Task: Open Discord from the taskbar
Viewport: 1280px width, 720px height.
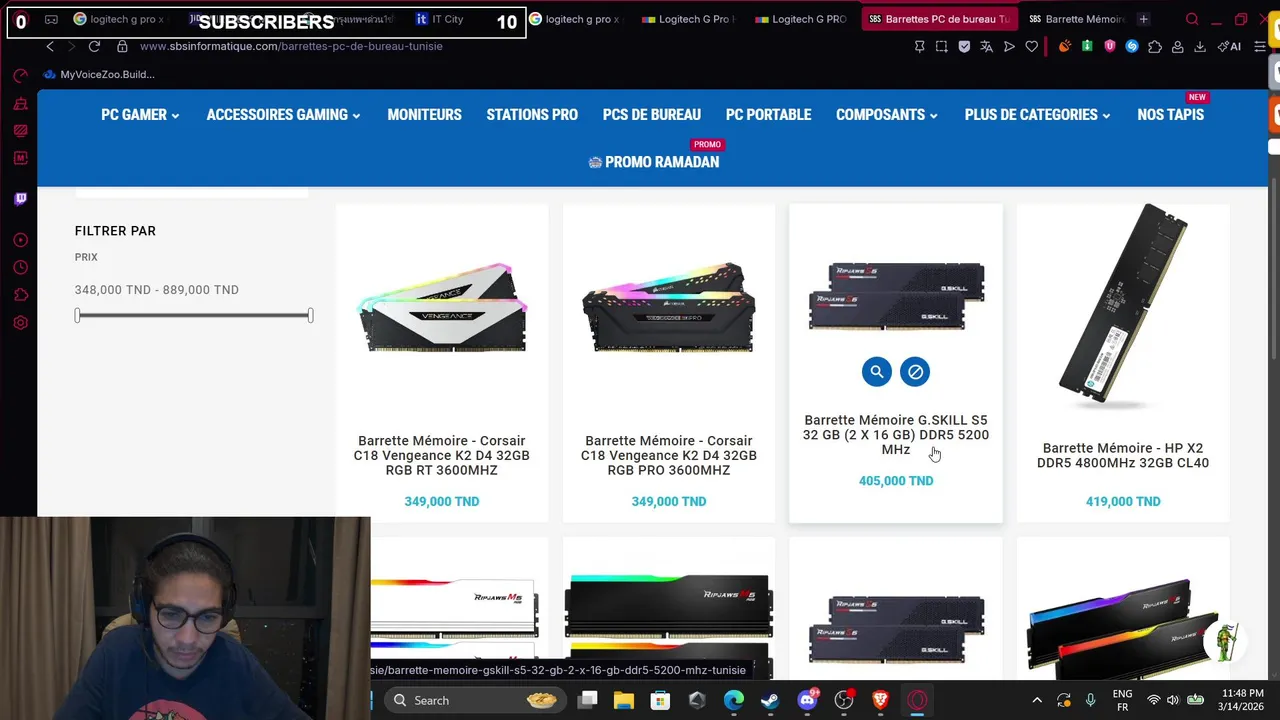Action: coord(807,700)
